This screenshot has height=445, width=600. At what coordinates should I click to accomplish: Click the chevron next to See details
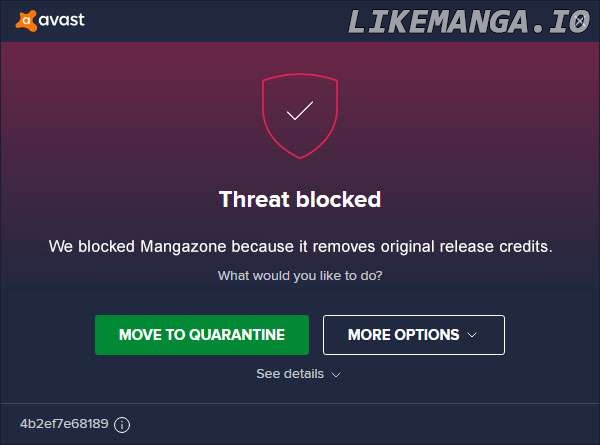coord(336,375)
